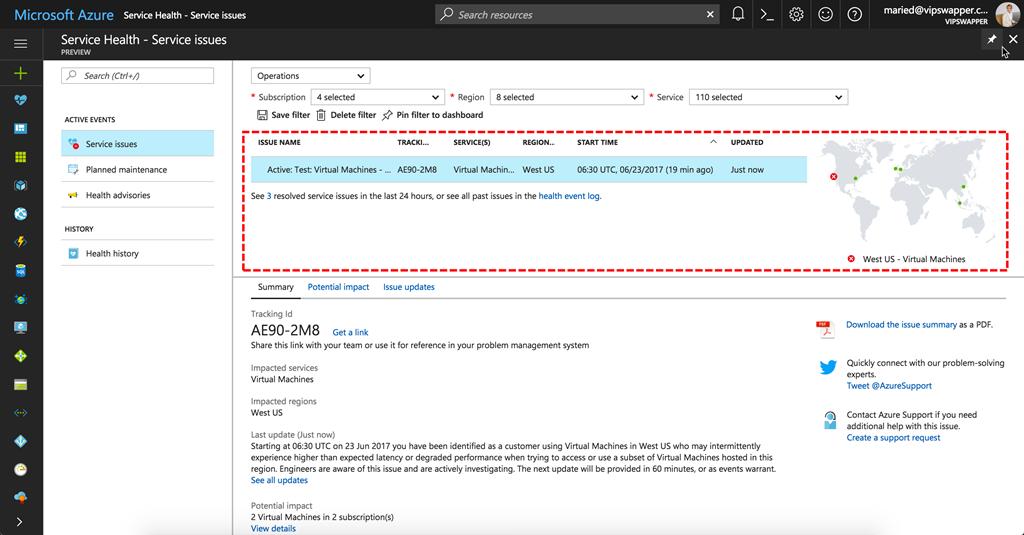Open the Service 110 selected dropdown

point(768,97)
